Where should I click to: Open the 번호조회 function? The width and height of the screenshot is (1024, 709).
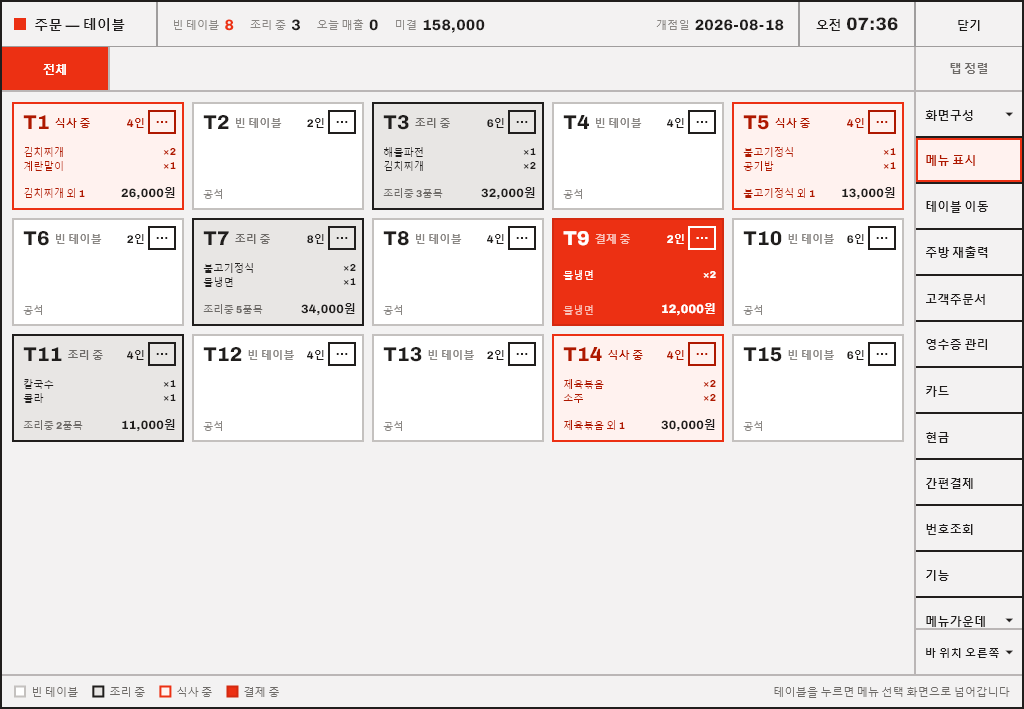tap(968, 529)
